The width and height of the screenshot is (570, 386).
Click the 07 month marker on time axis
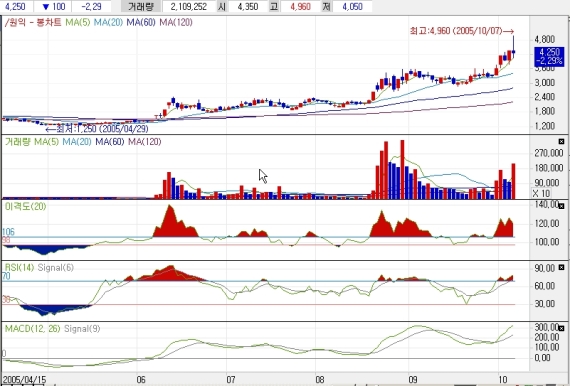point(230,380)
